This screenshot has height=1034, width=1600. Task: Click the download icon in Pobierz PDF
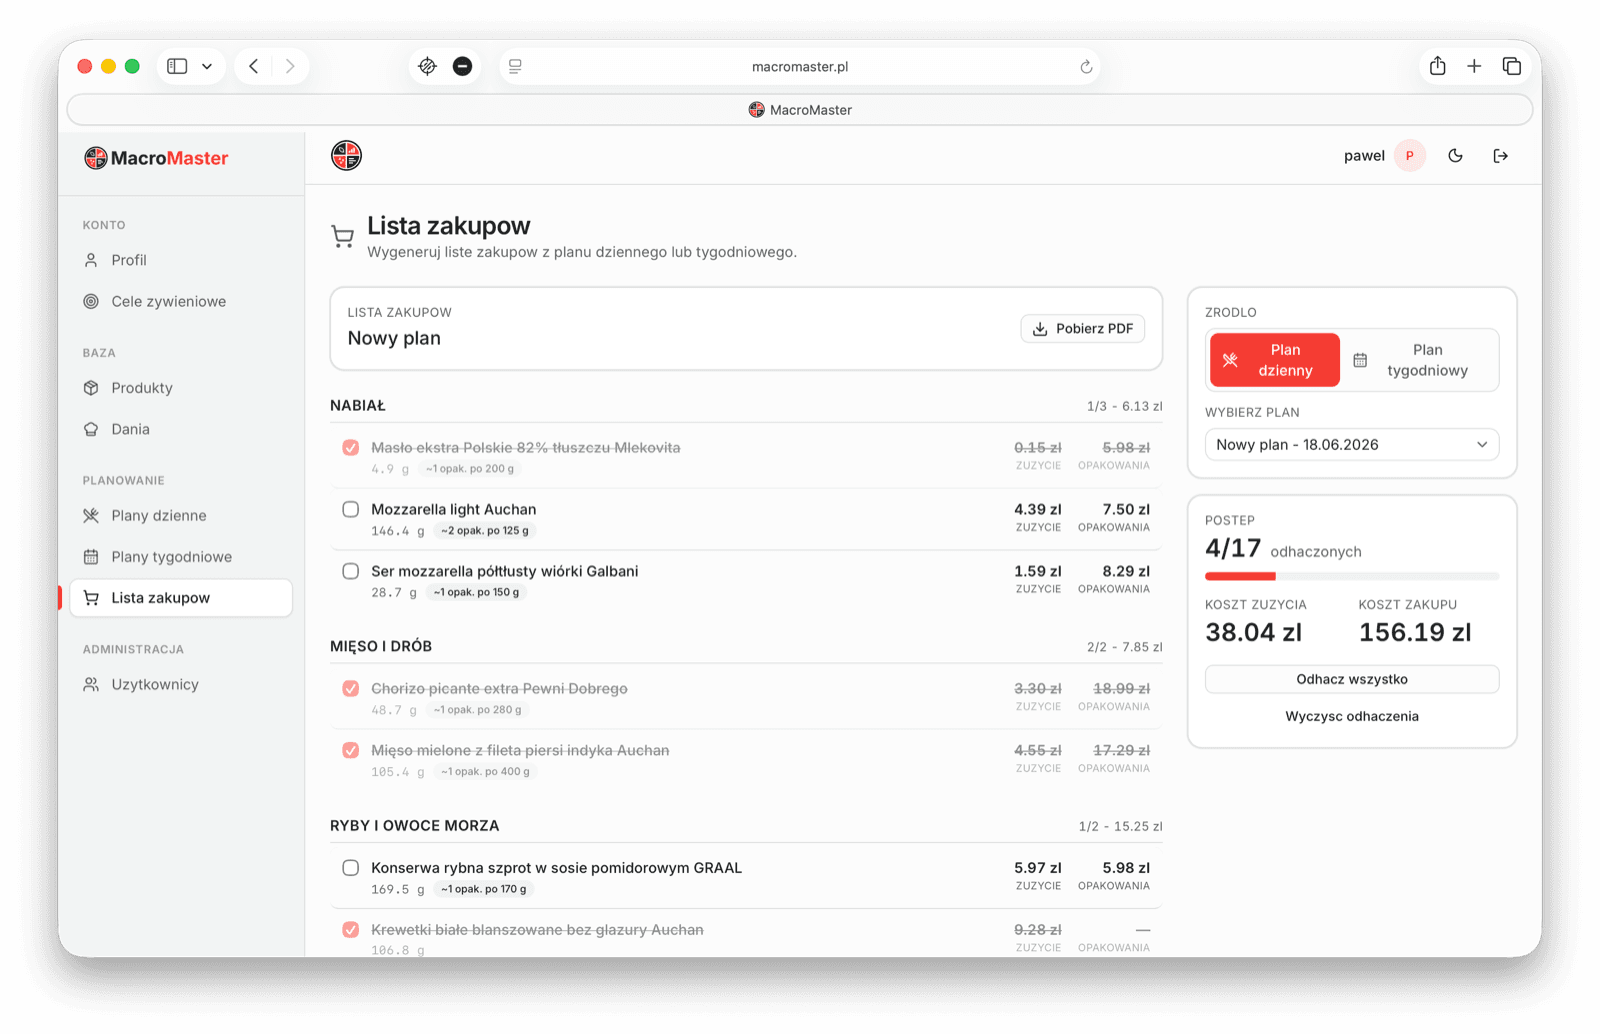coord(1040,329)
